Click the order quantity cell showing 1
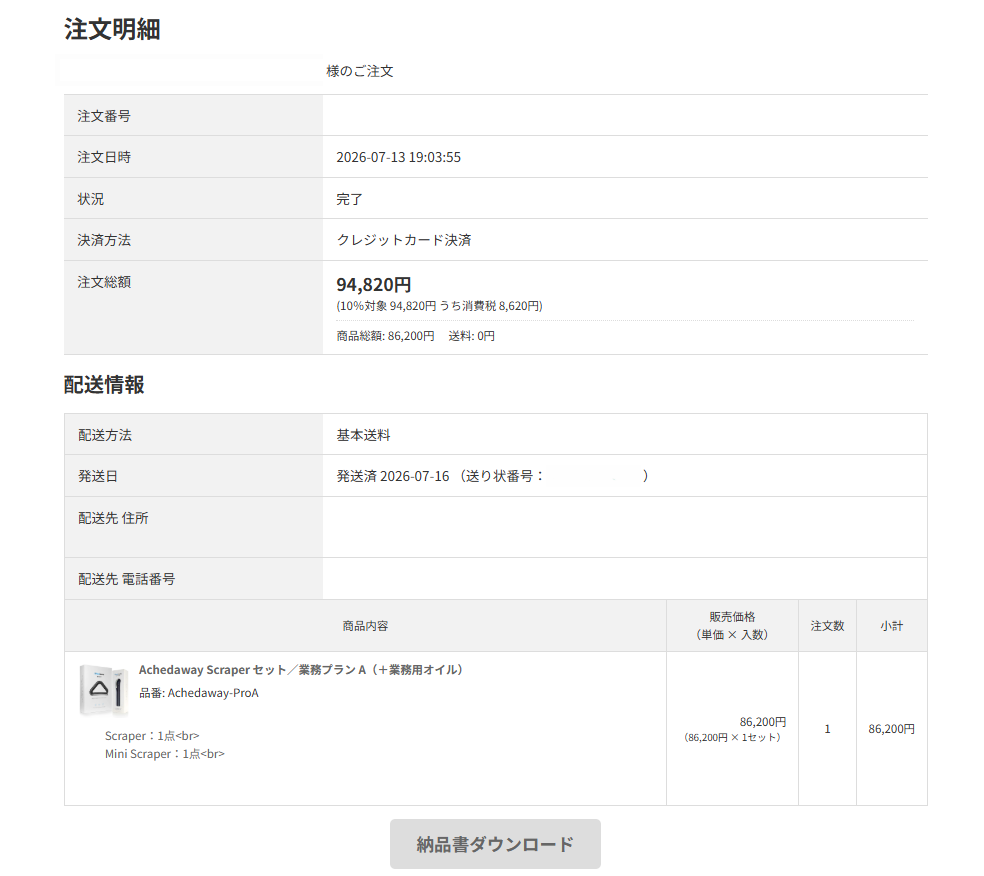 point(827,729)
